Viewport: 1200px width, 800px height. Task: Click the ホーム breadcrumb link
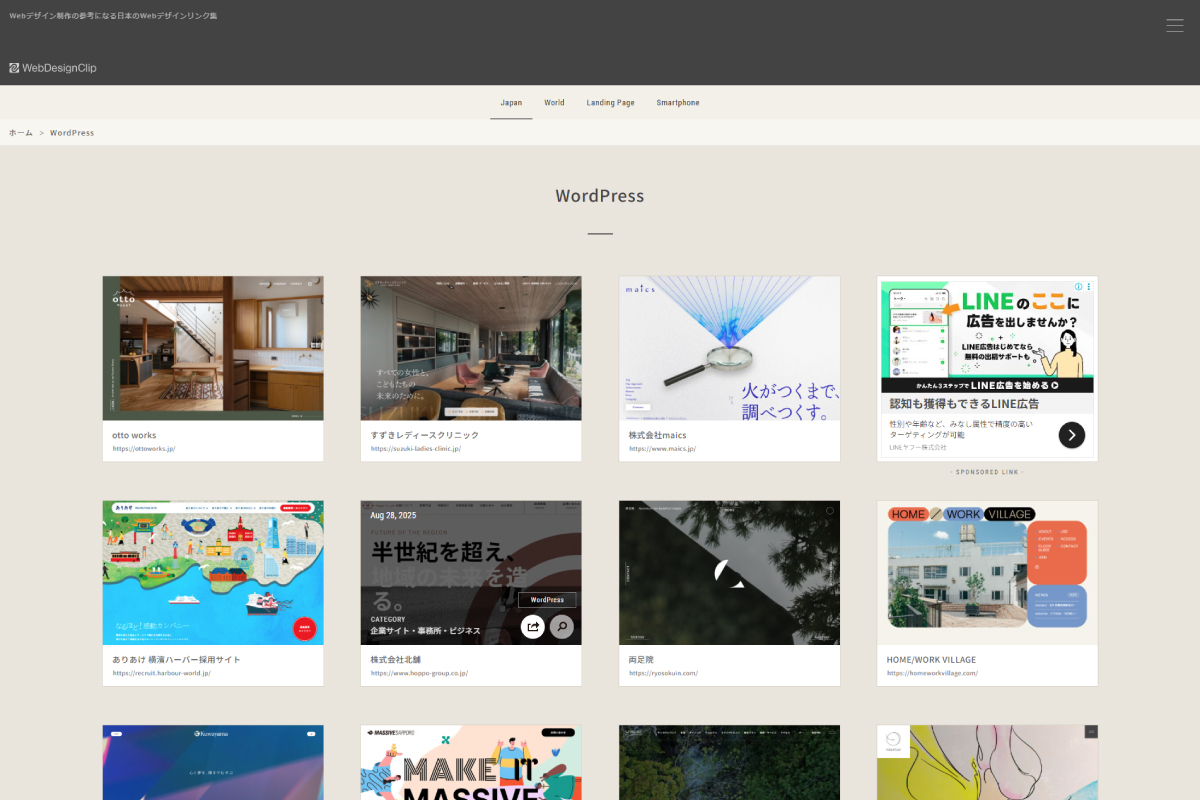(x=21, y=133)
